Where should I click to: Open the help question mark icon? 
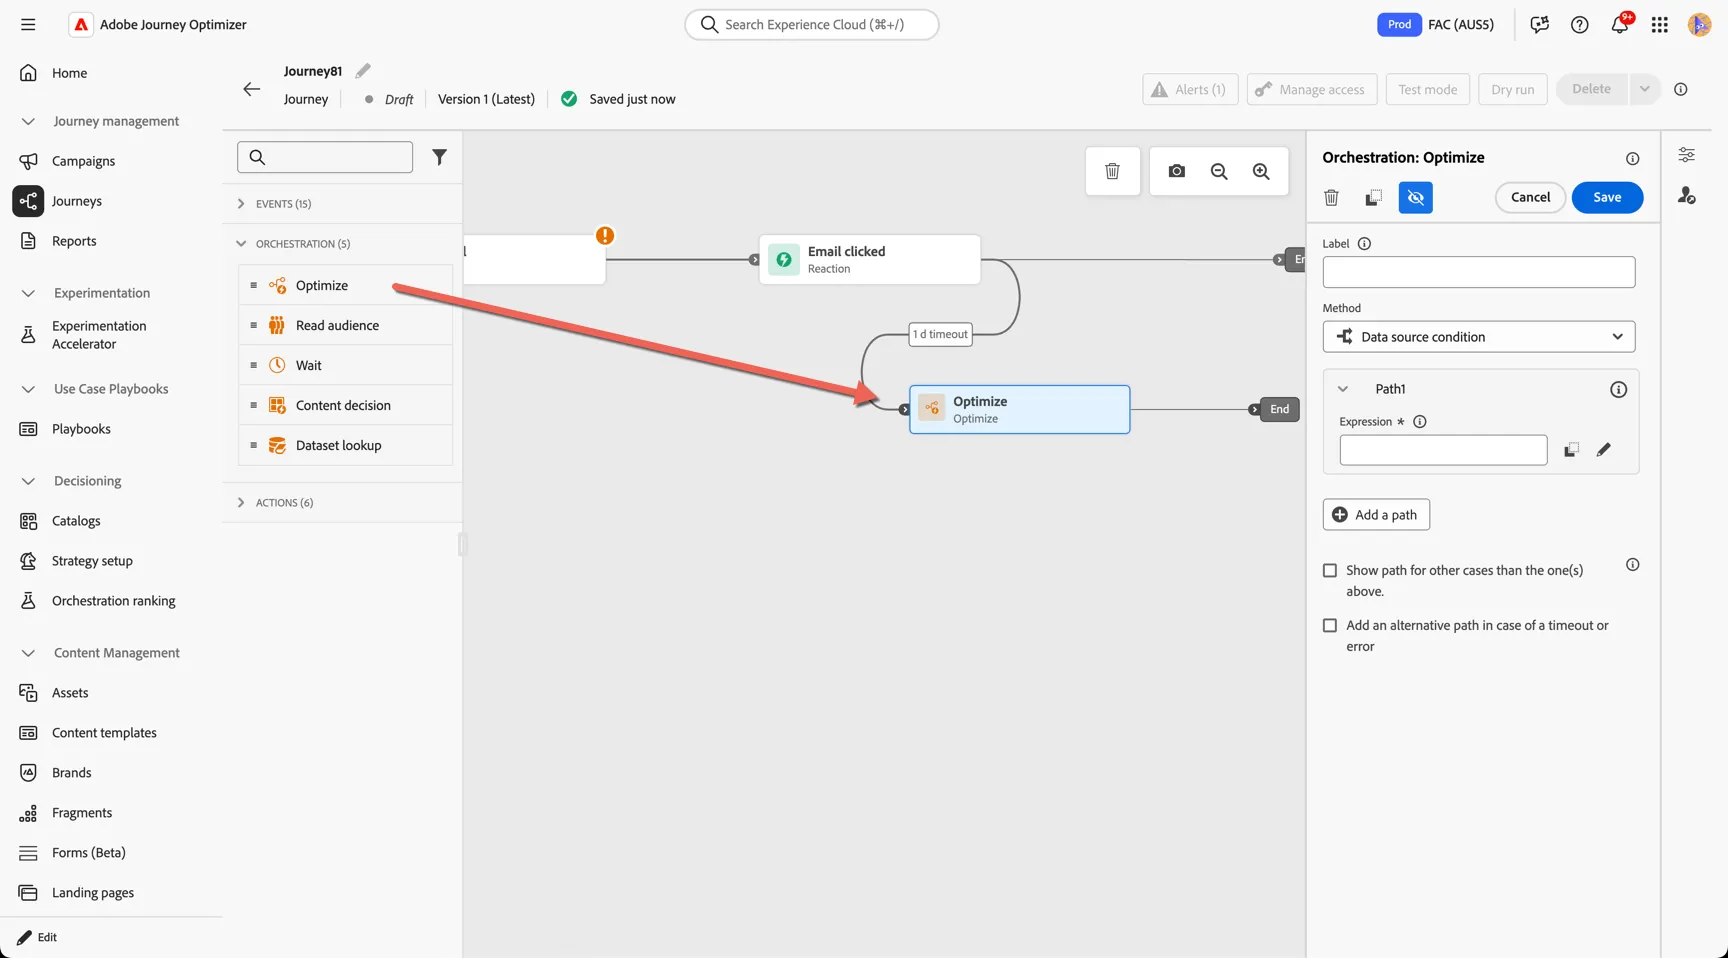(x=1579, y=24)
